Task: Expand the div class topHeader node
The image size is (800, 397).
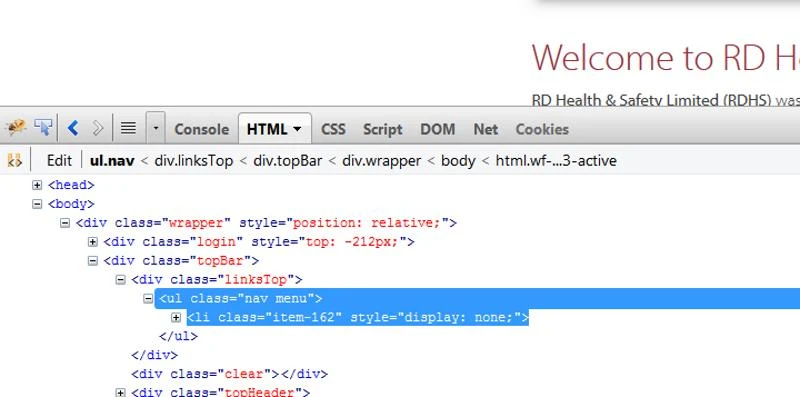Action: [120, 393]
